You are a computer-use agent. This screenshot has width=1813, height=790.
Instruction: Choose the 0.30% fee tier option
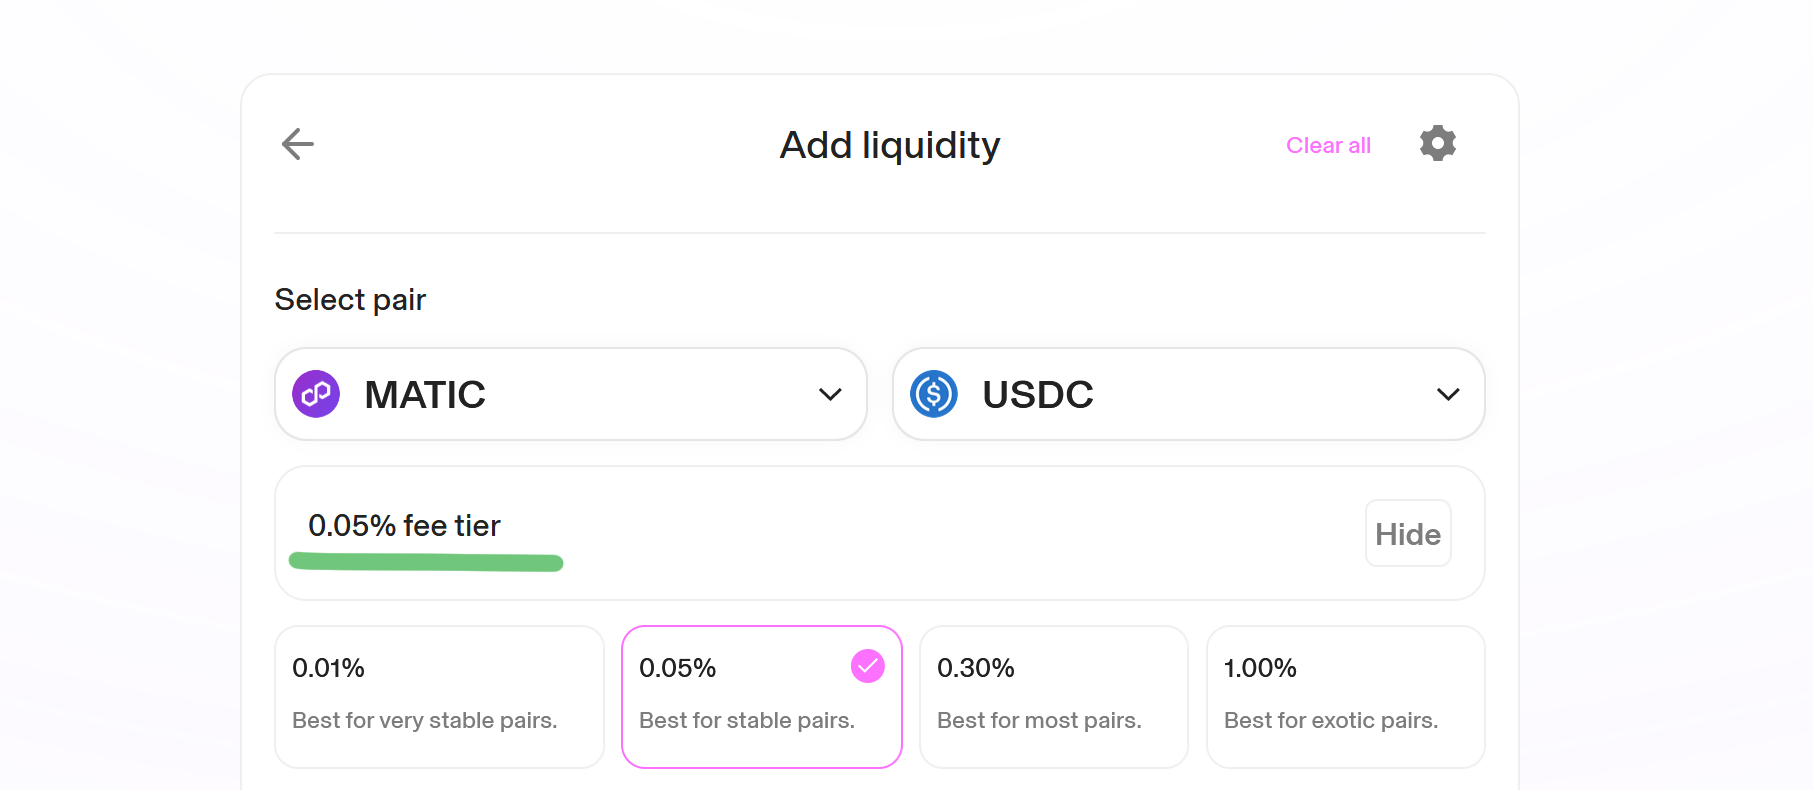[1053, 697]
